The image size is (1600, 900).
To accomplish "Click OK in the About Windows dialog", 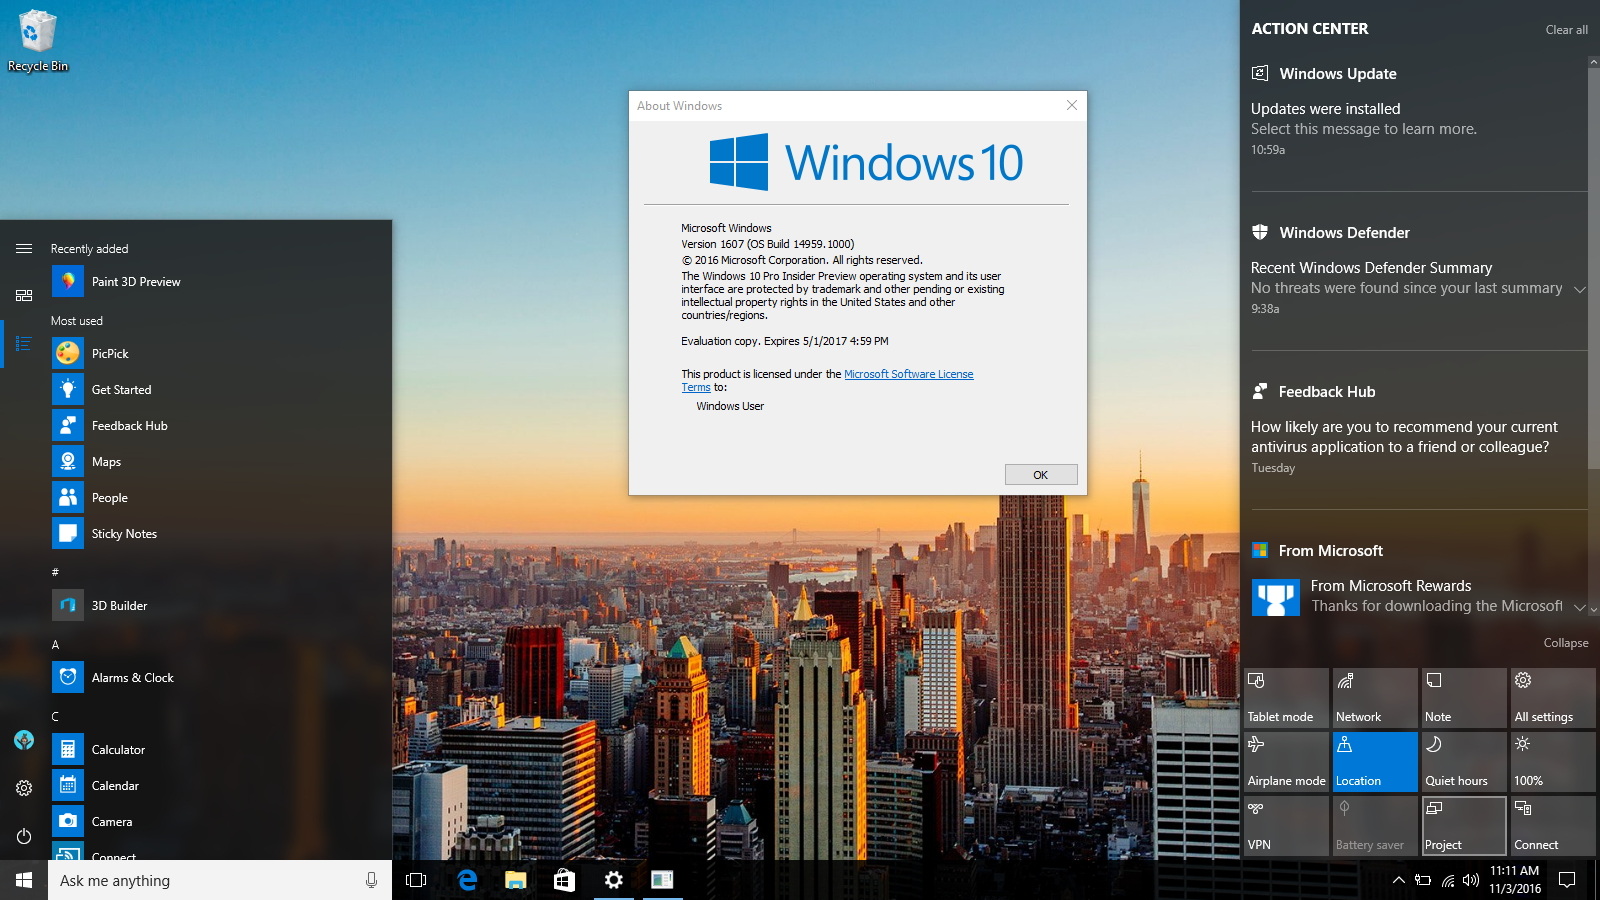I will (1040, 474).
